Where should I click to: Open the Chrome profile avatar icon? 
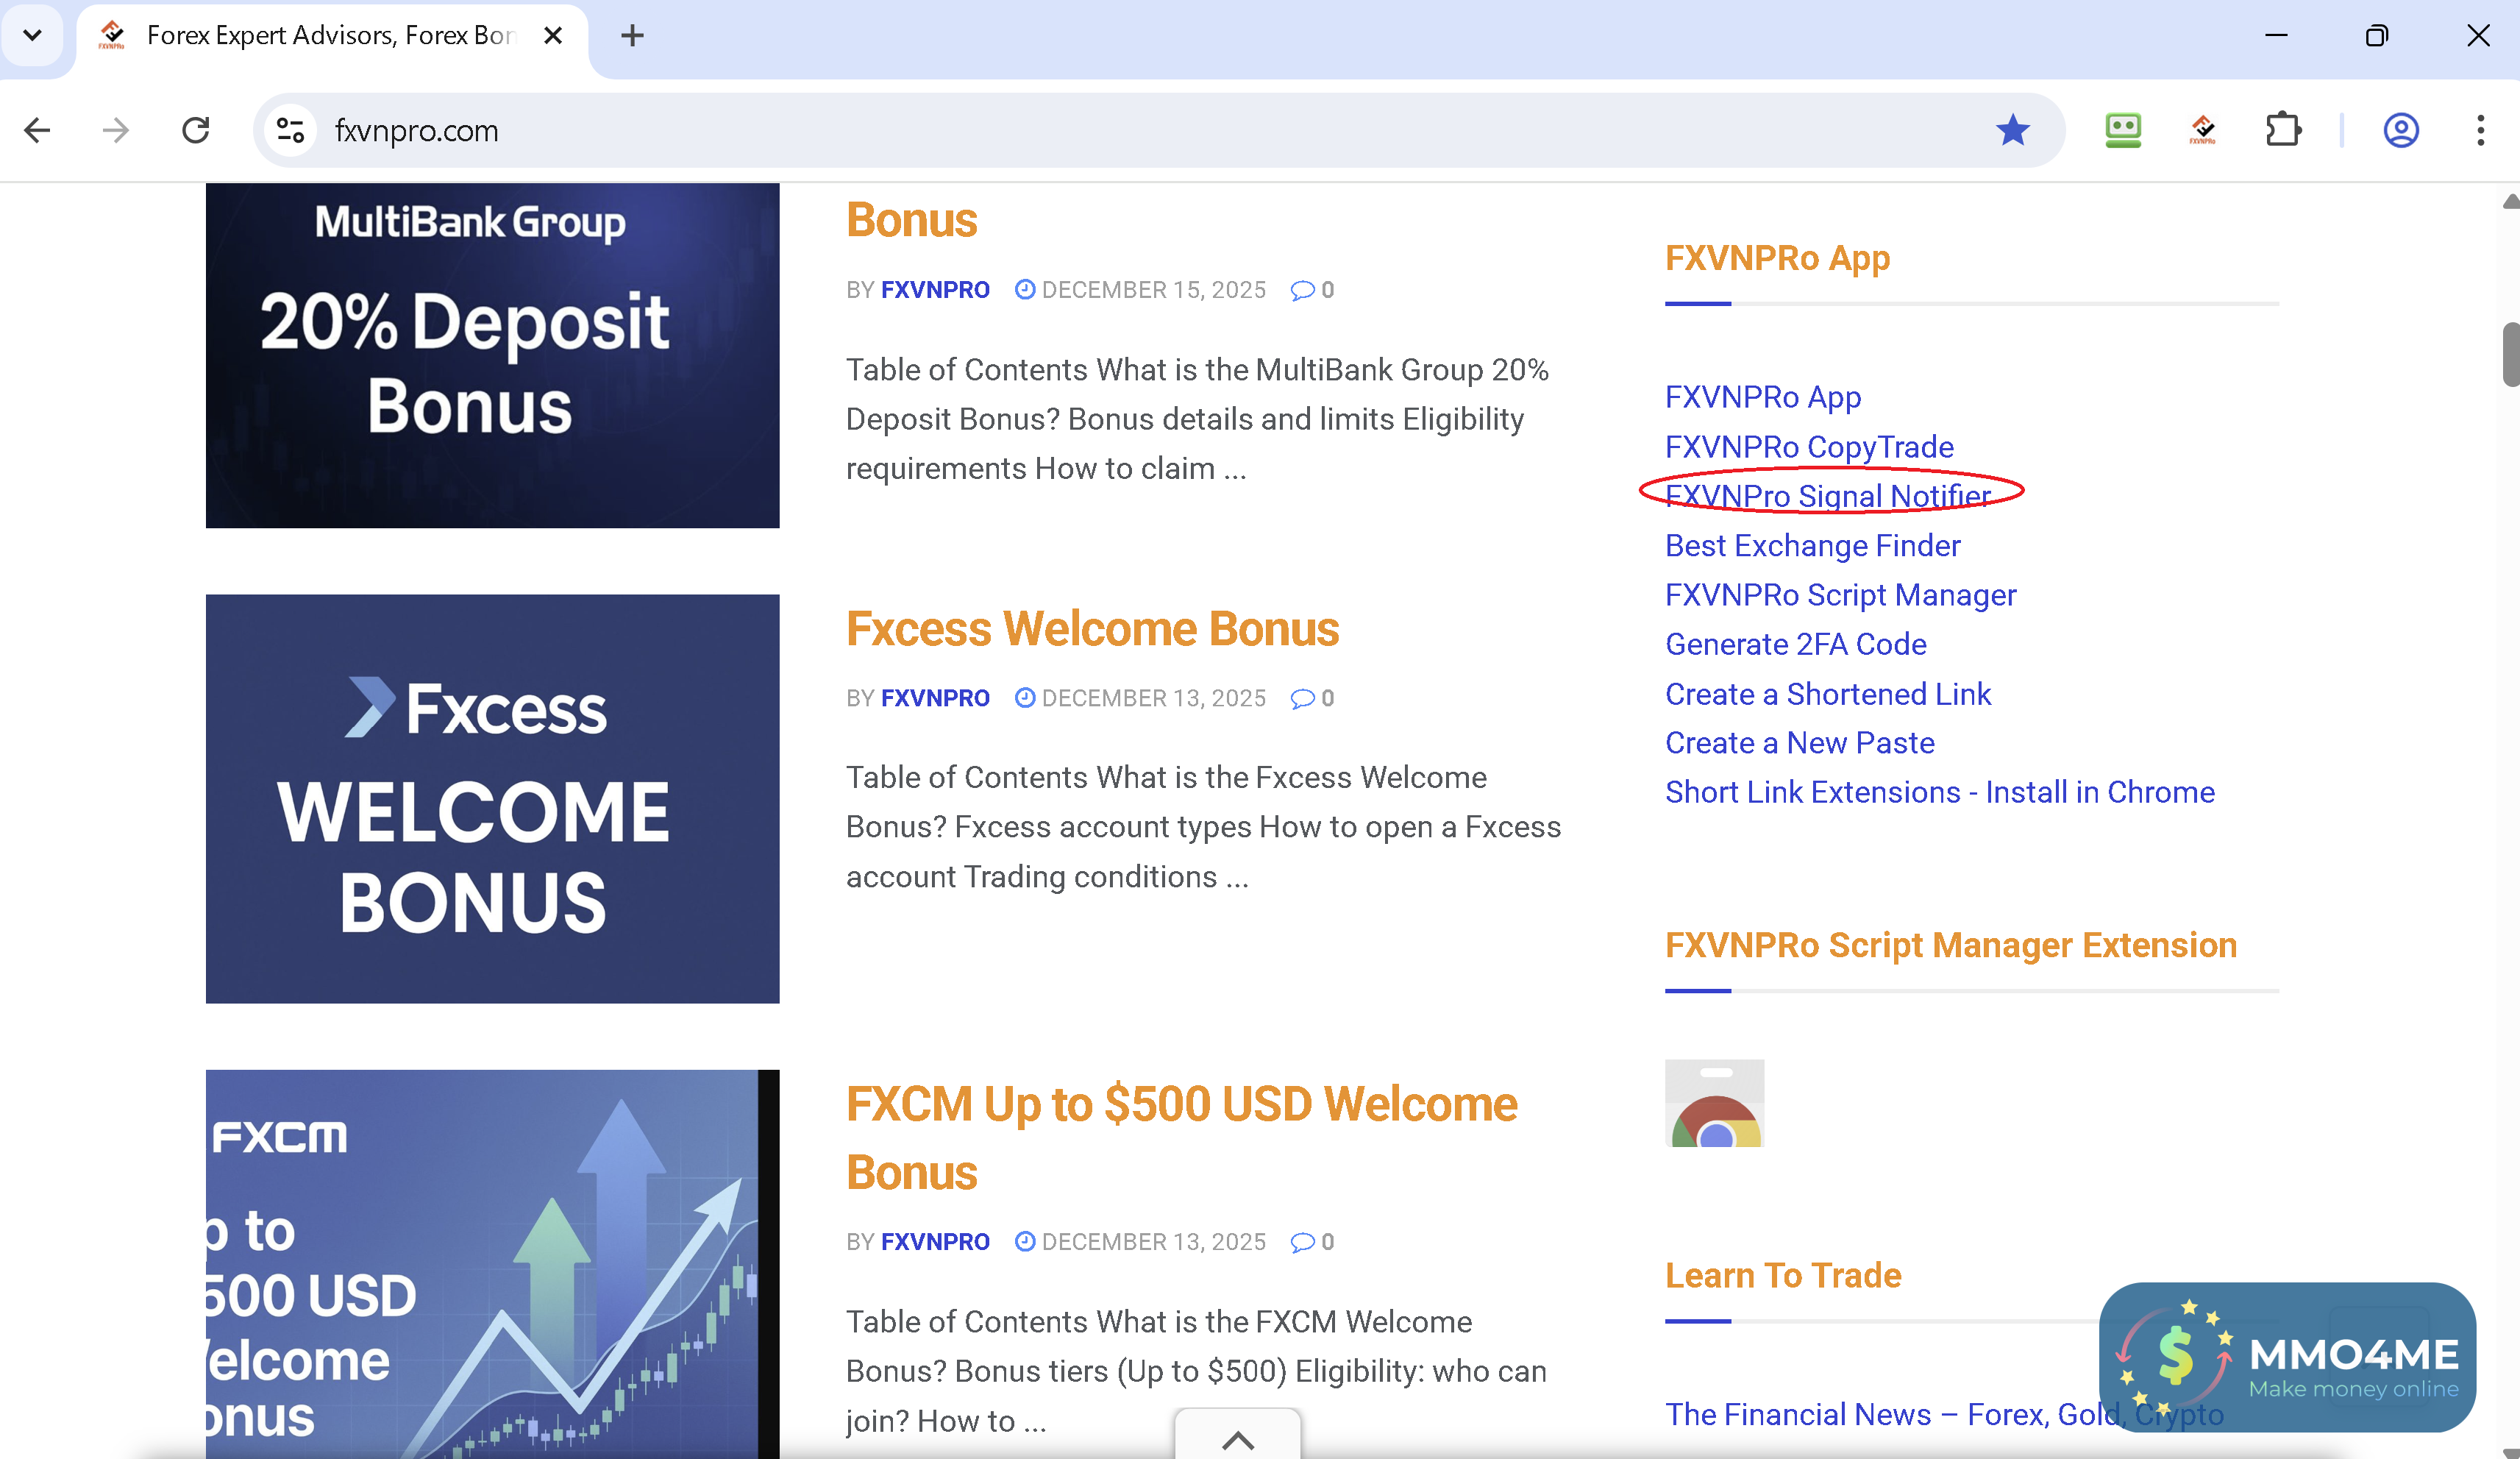[2400, 130]
